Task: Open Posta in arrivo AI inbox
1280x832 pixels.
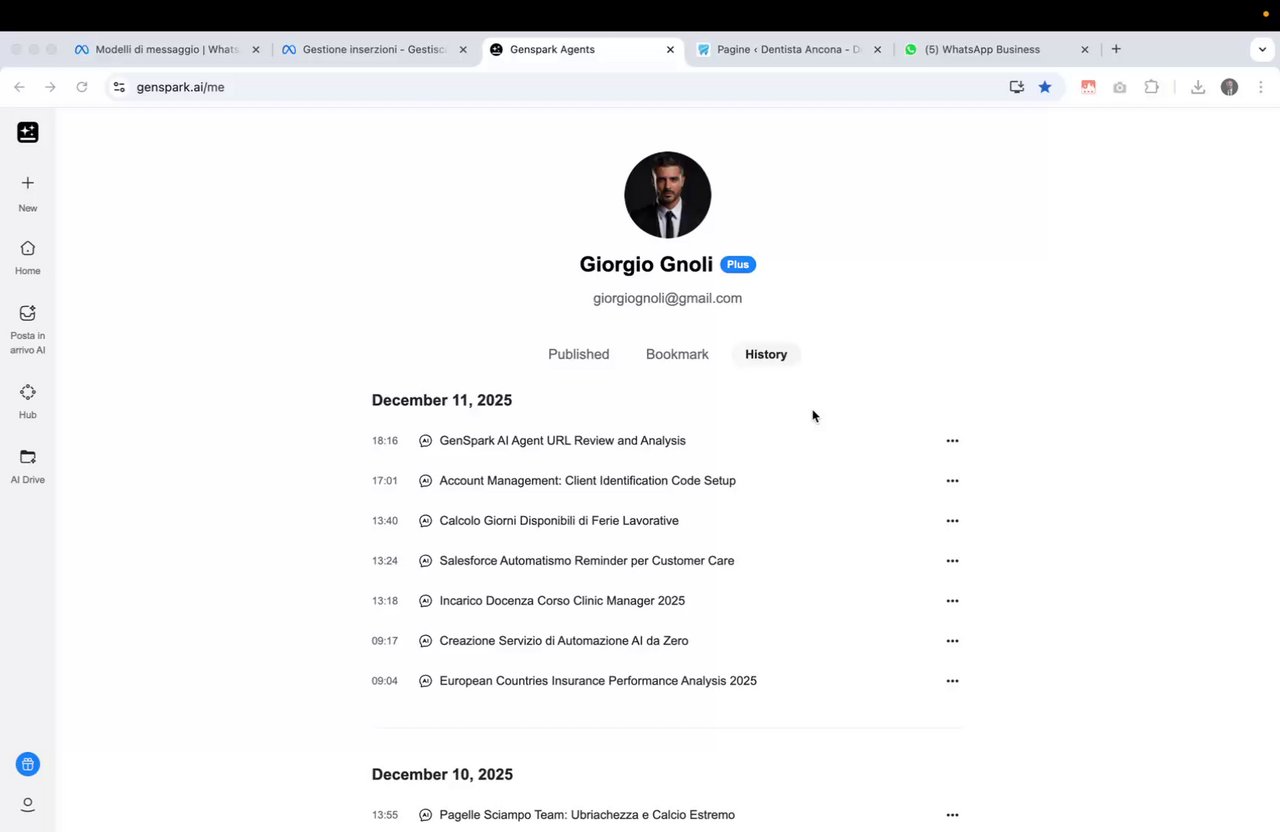Action: [28, 328]
